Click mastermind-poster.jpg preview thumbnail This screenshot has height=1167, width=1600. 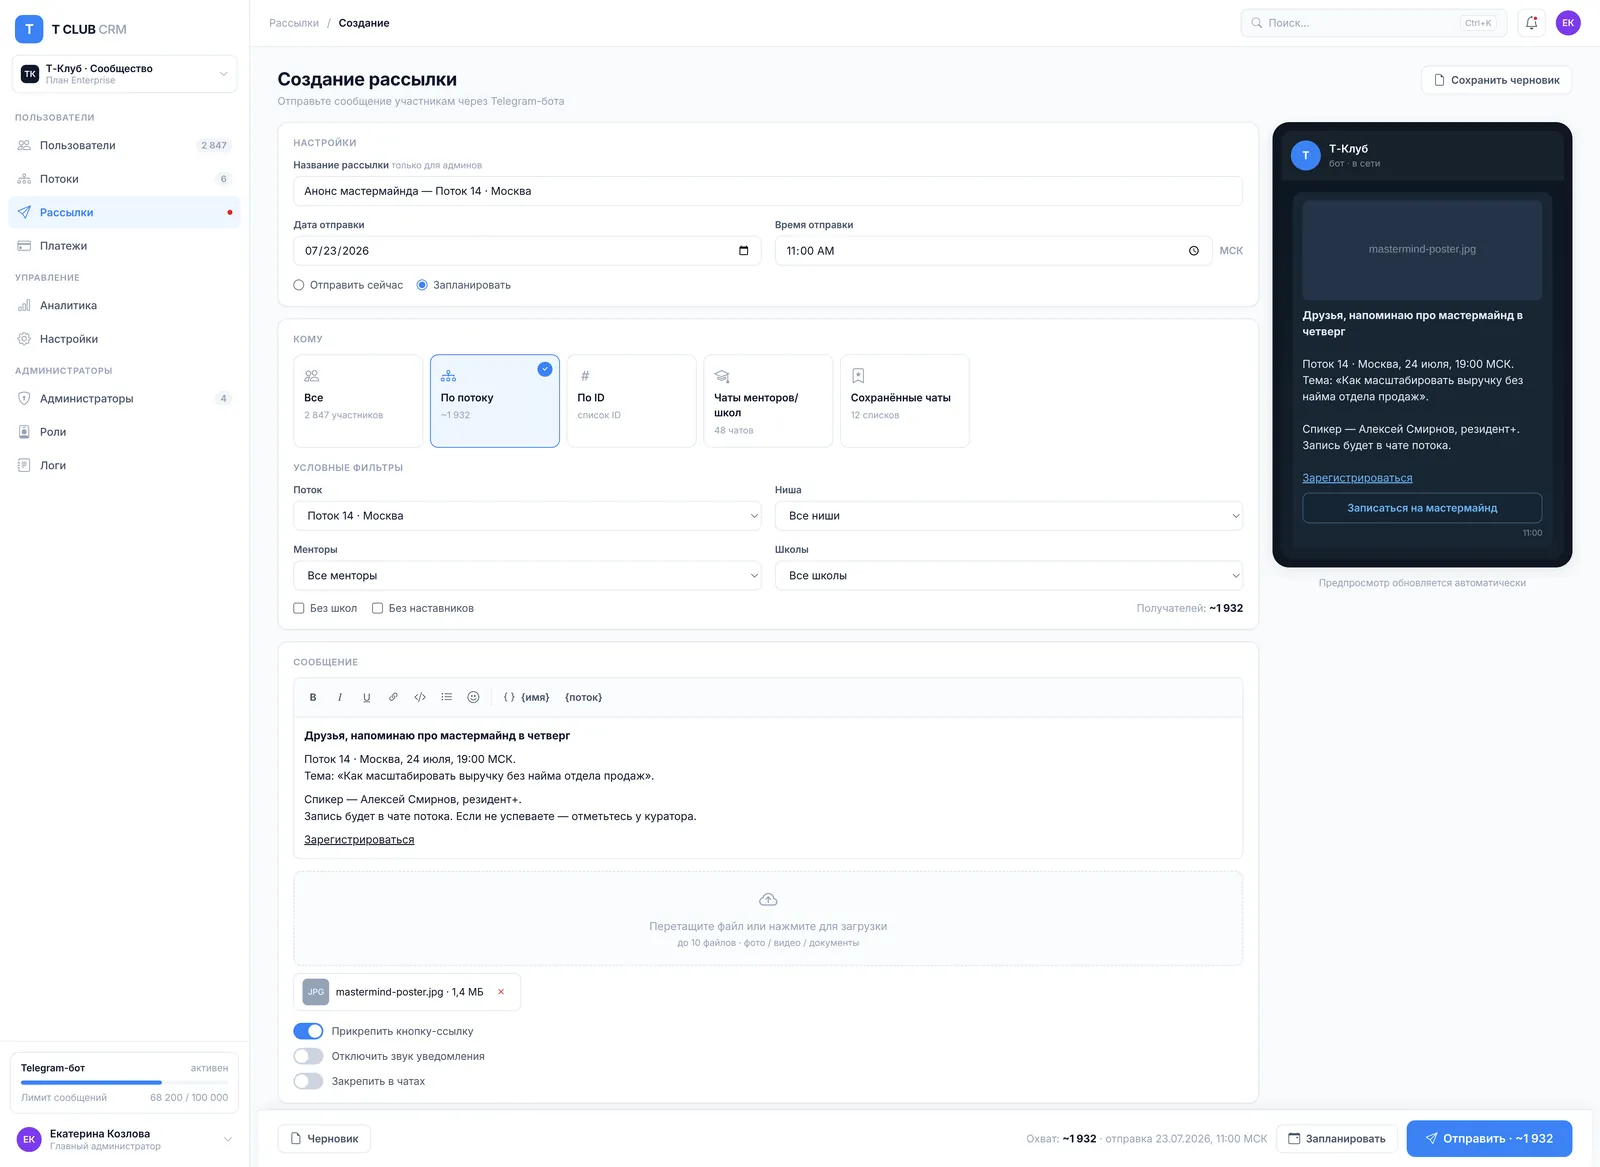pos(1422,250)
